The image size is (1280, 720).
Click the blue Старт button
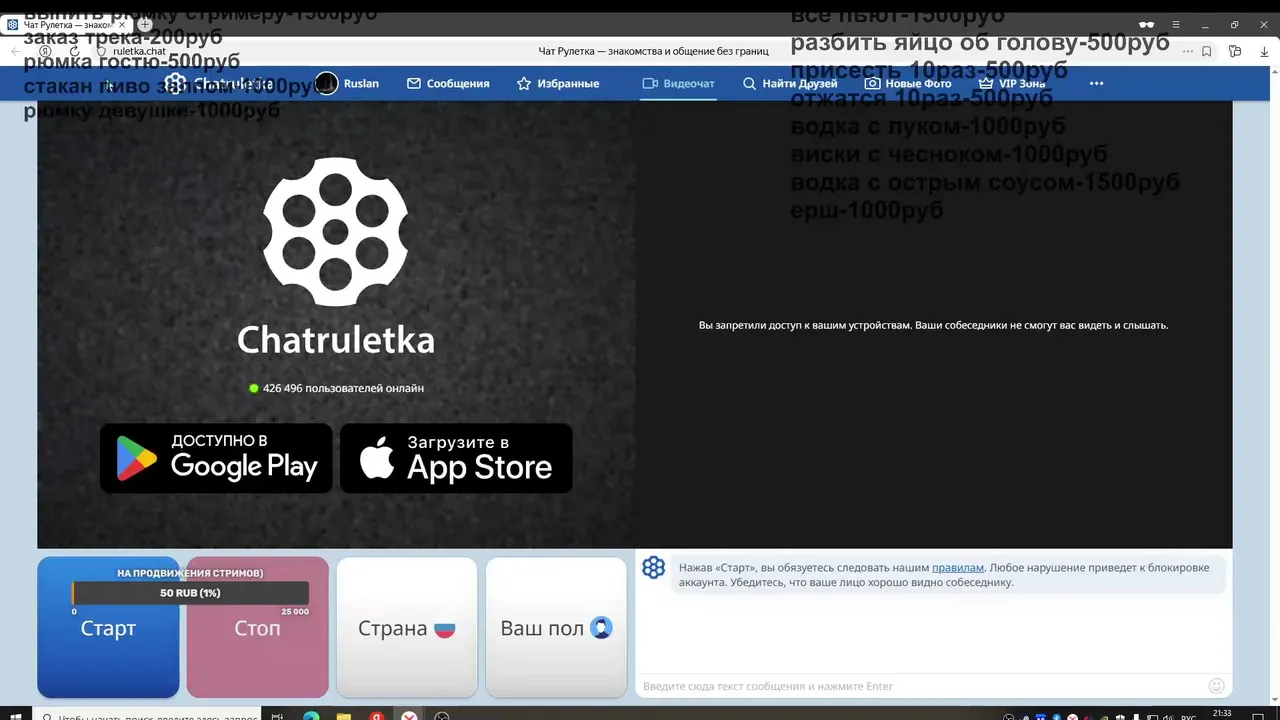coord(108,627)
